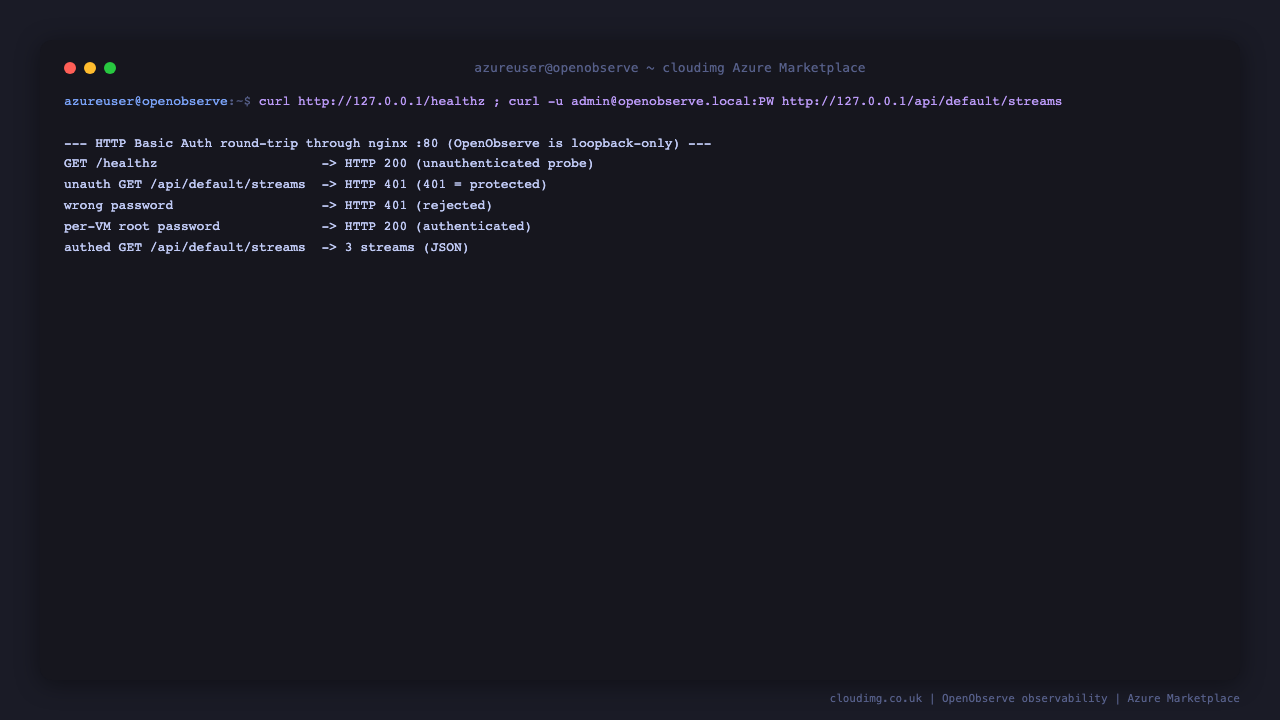Image resolution: width=1280 pixels, height=720 pixels.
Task: Click the 'authed GET /api/default/streams' row
Action: 267,248
